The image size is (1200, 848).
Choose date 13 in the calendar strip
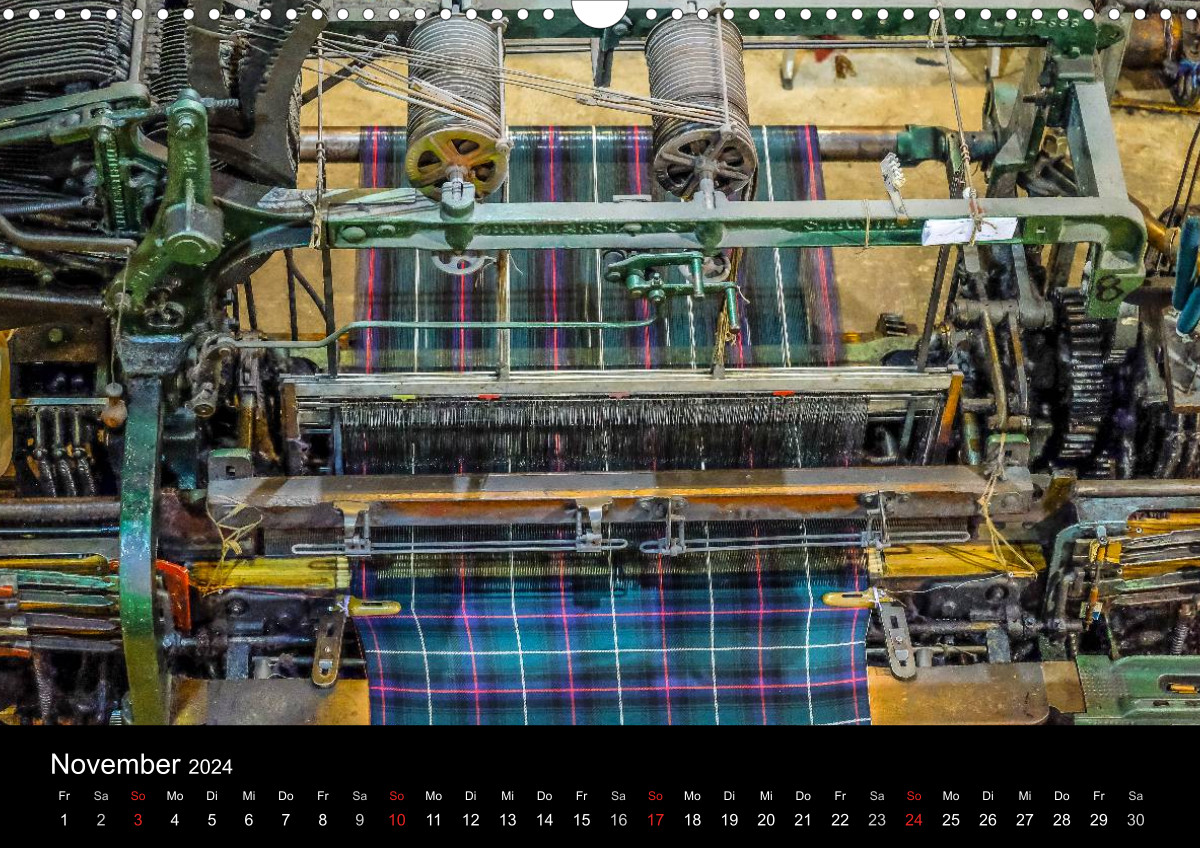(x=508, y=820)
